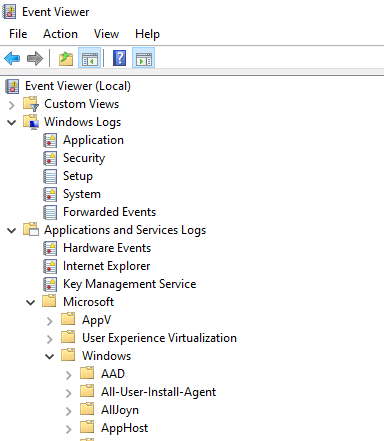Click the Custom Views filter folder icon
This screenshot has height=441, width=384.
pos(31,104)
